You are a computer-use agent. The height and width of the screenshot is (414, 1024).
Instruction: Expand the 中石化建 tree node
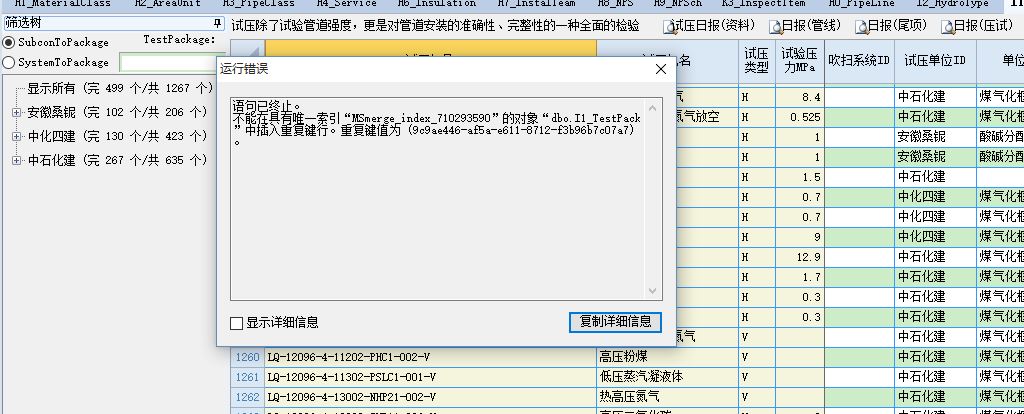16,160
